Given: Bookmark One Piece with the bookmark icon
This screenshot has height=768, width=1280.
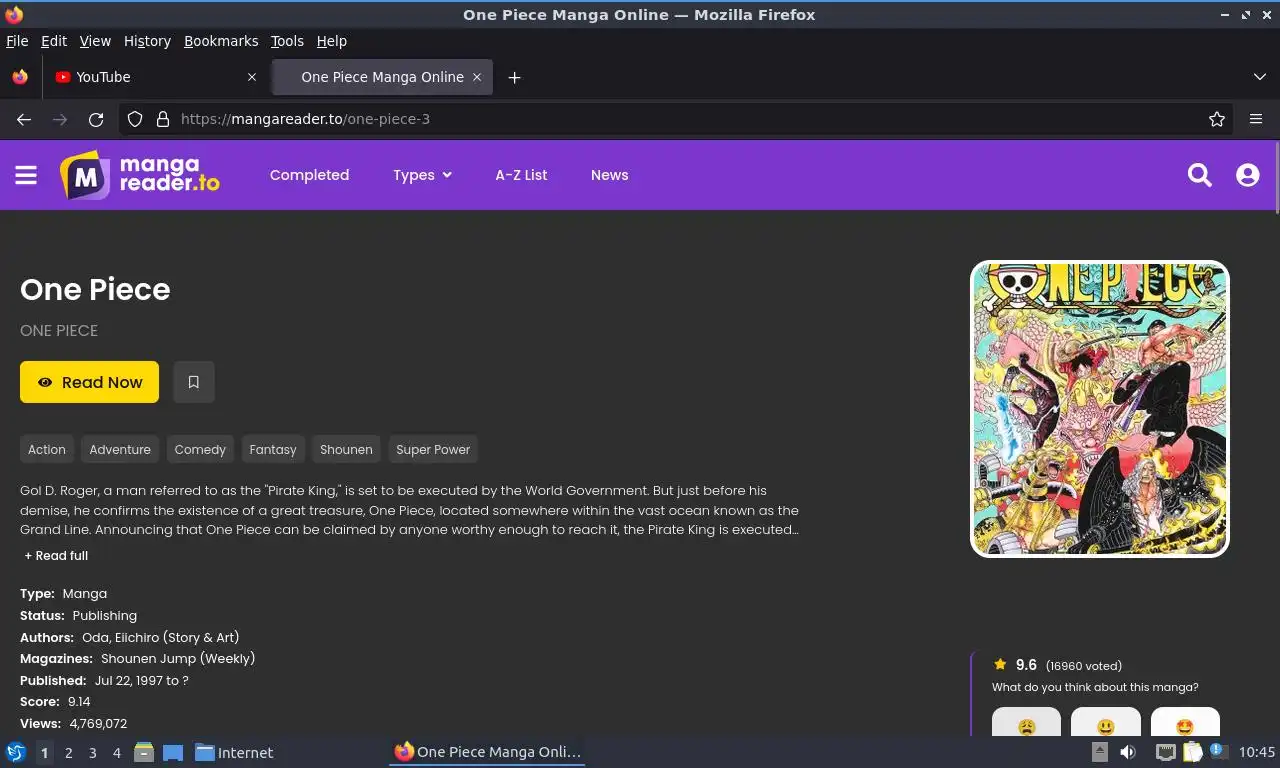Looking at the screenshot, I should click(194, 382).
